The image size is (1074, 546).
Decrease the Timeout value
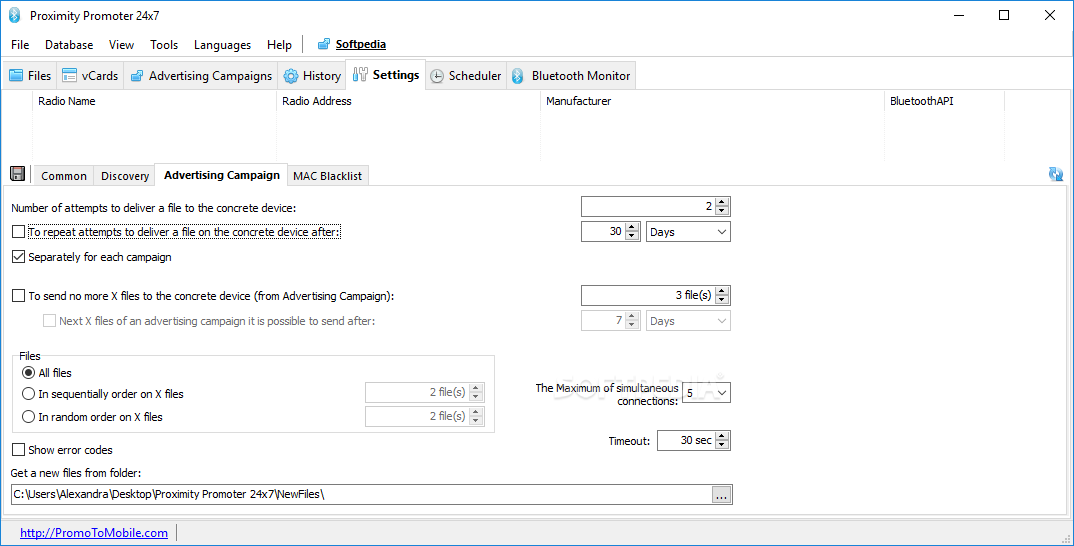coord(723,445)
